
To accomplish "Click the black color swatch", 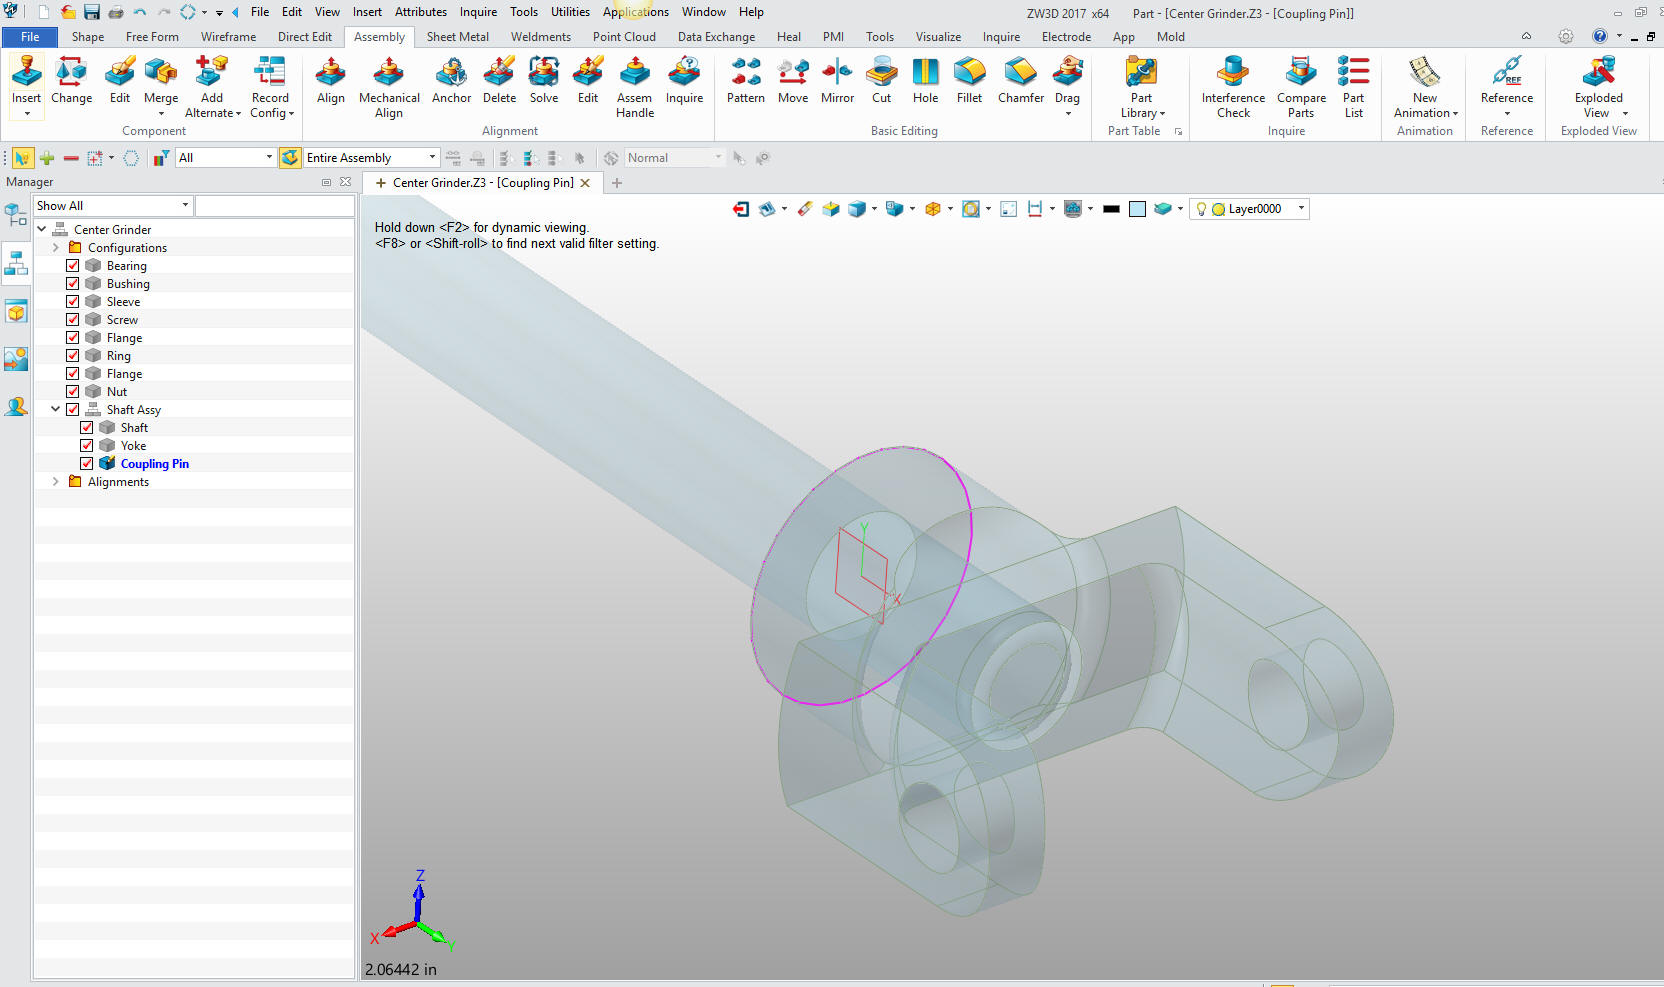I will 1111,209.
